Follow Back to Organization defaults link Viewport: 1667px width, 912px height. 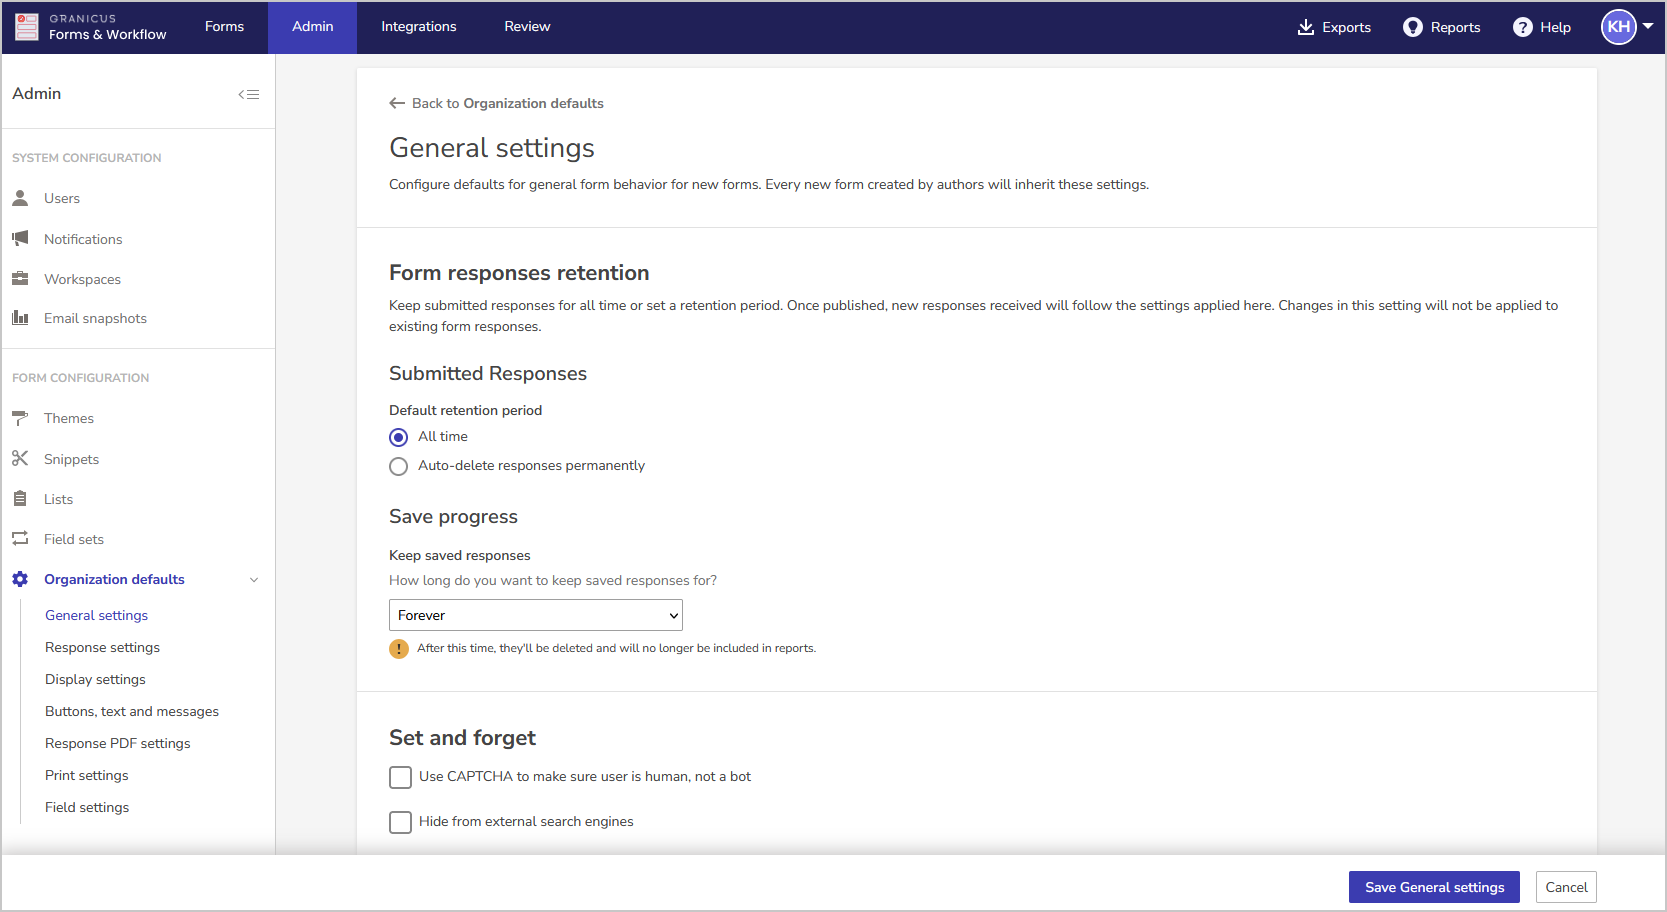point(496,103)
